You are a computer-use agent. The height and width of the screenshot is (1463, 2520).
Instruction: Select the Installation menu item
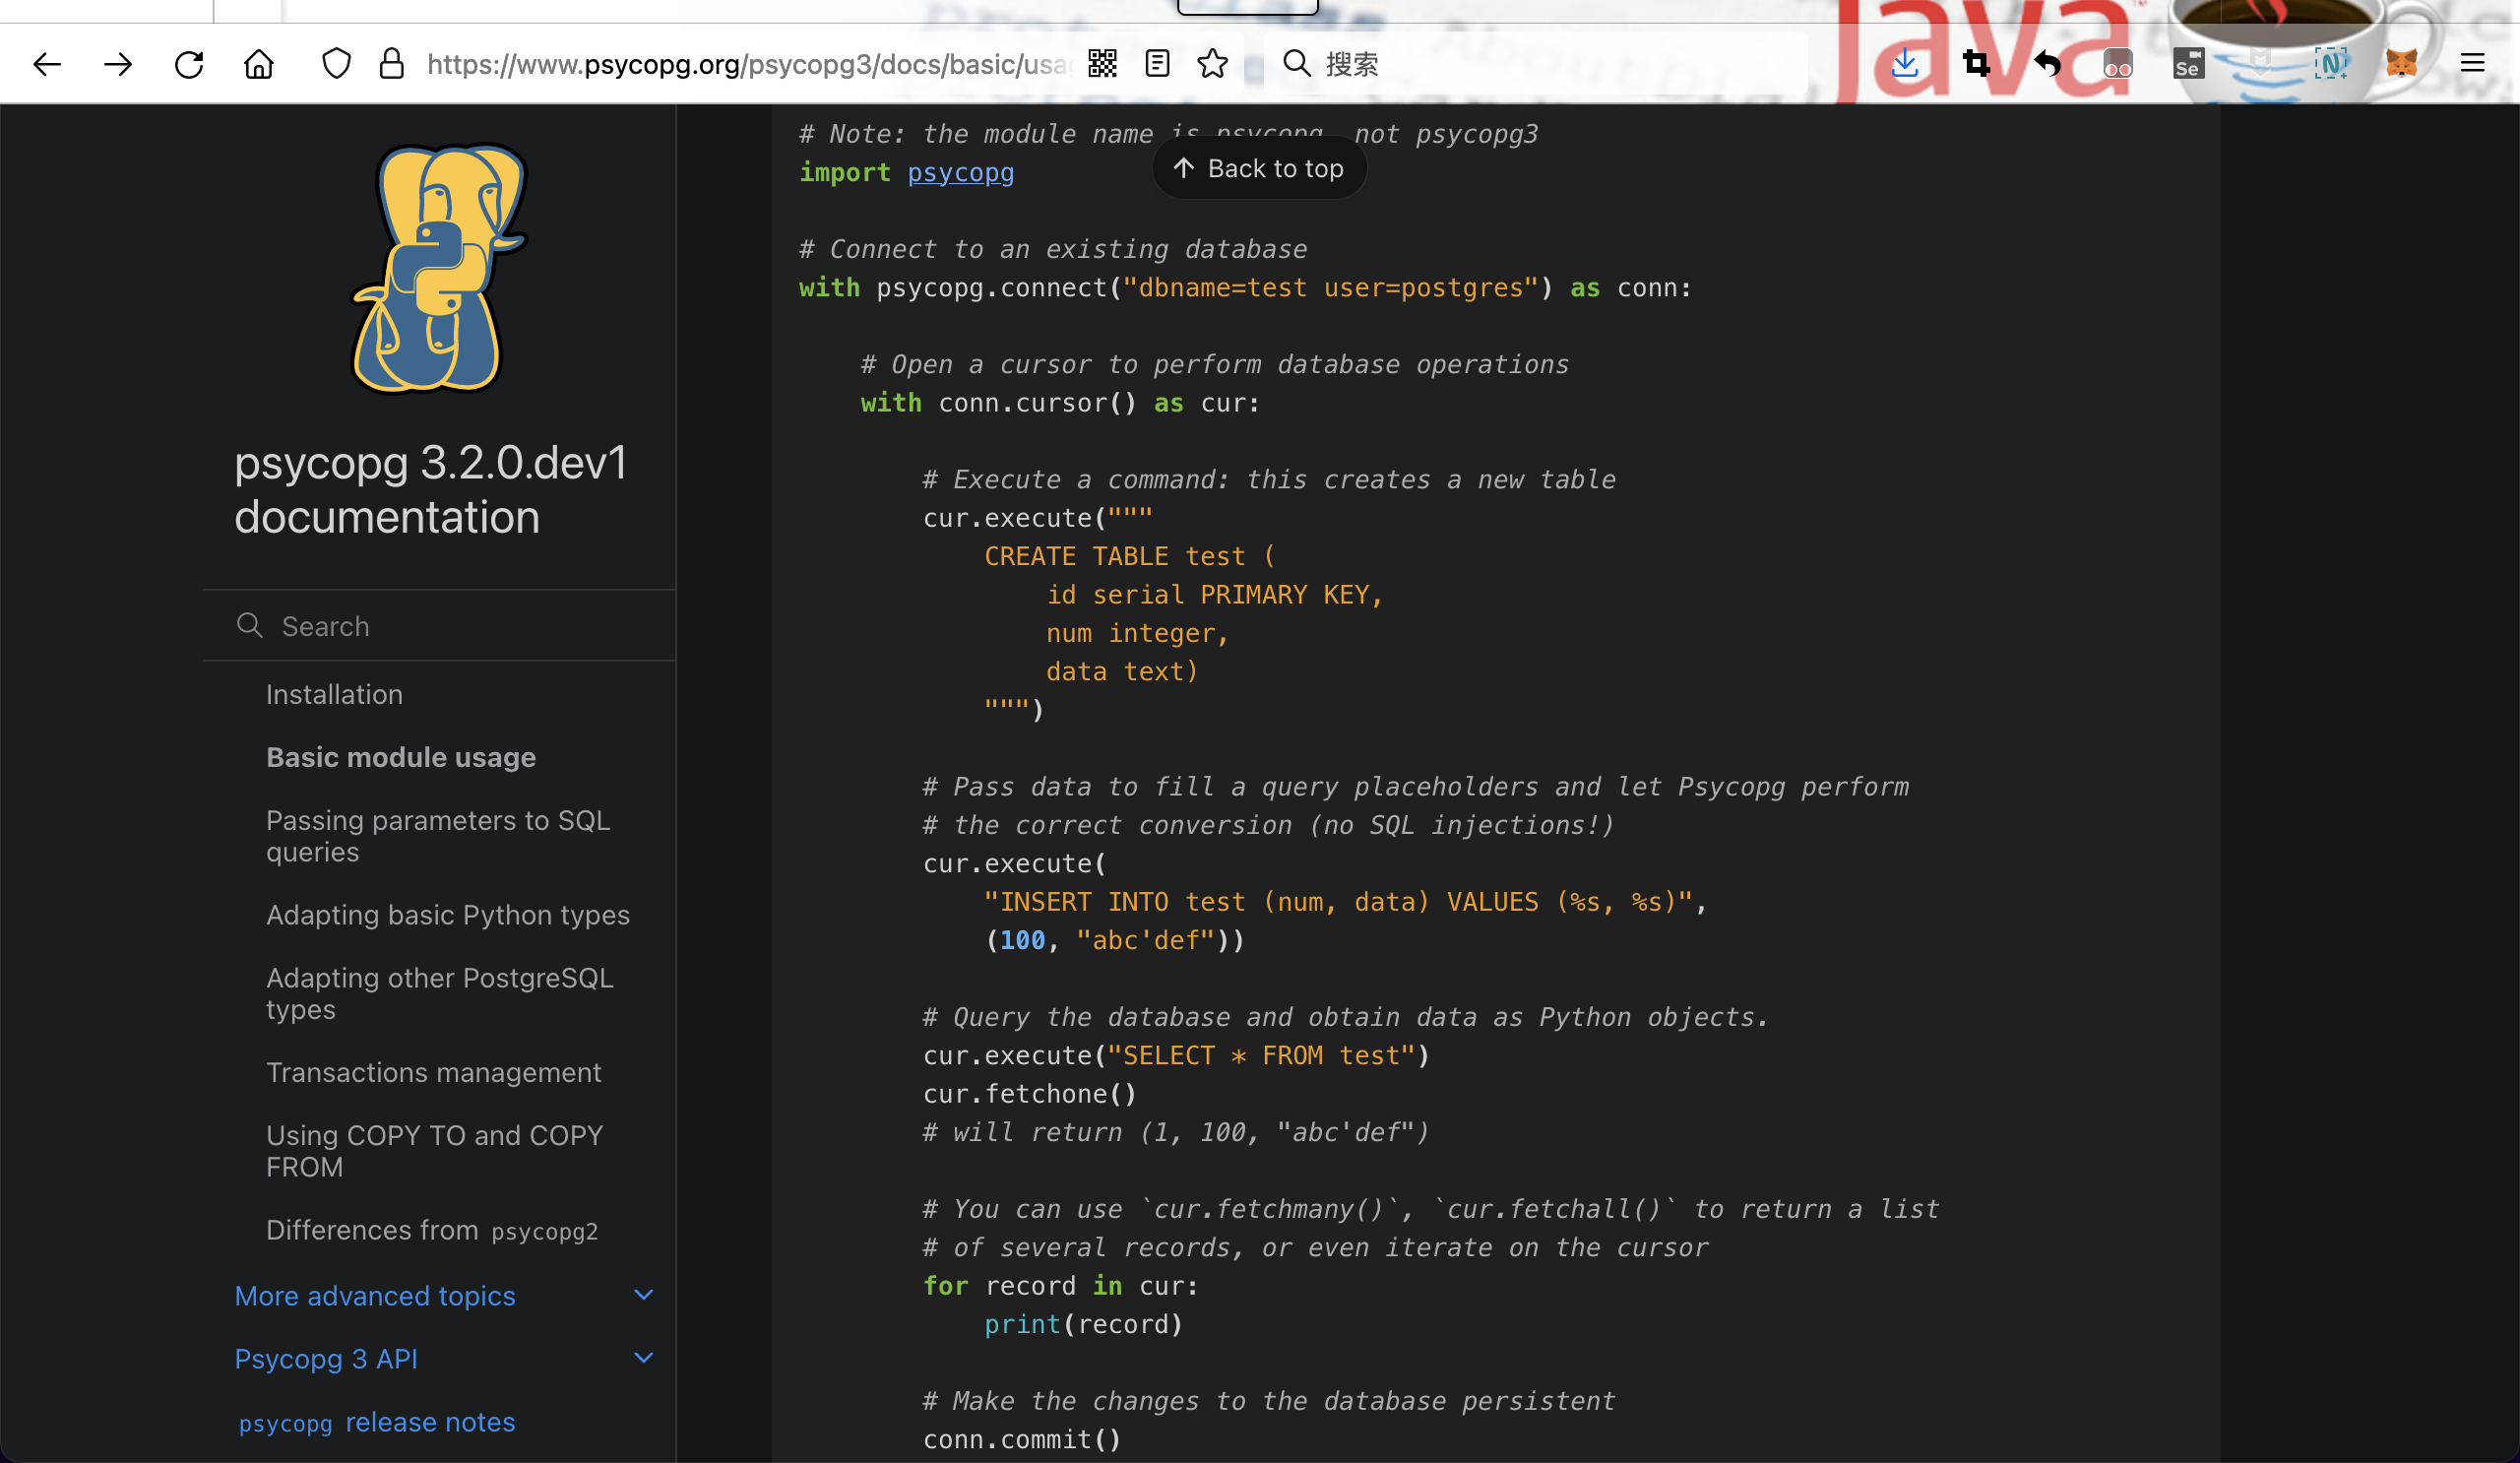[x=335, y=693]
